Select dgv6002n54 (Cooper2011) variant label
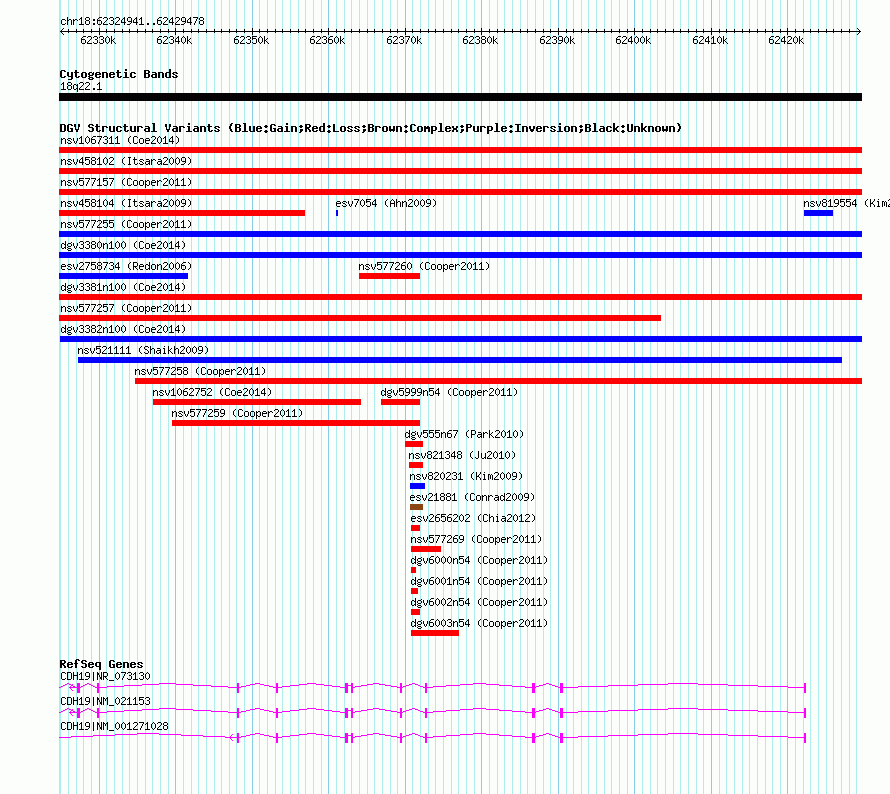The height and width of the screenshot is (794, 890). coord(479,602)
